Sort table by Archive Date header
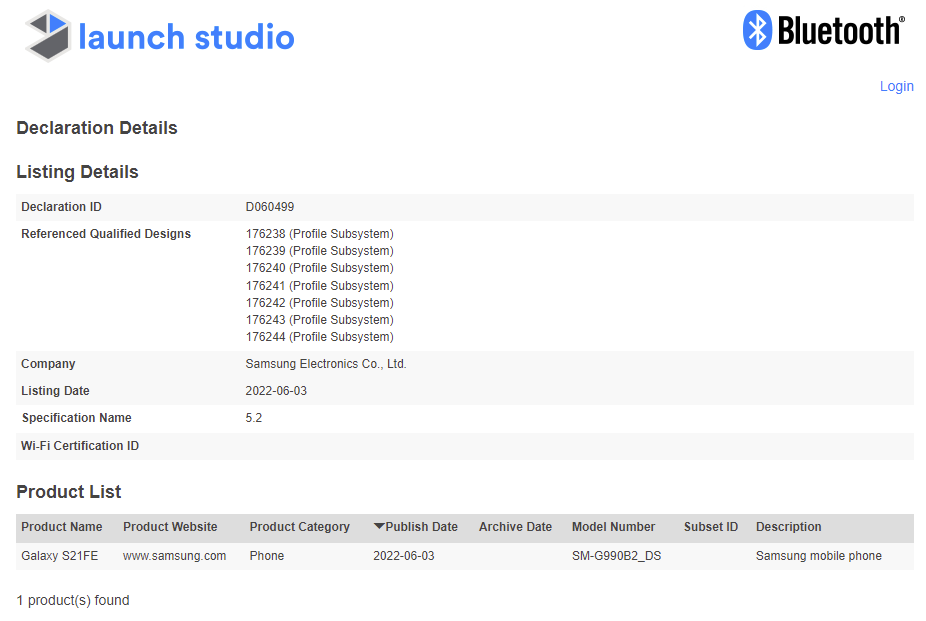Screen dimensions: 926x621 tap(515, 527)
